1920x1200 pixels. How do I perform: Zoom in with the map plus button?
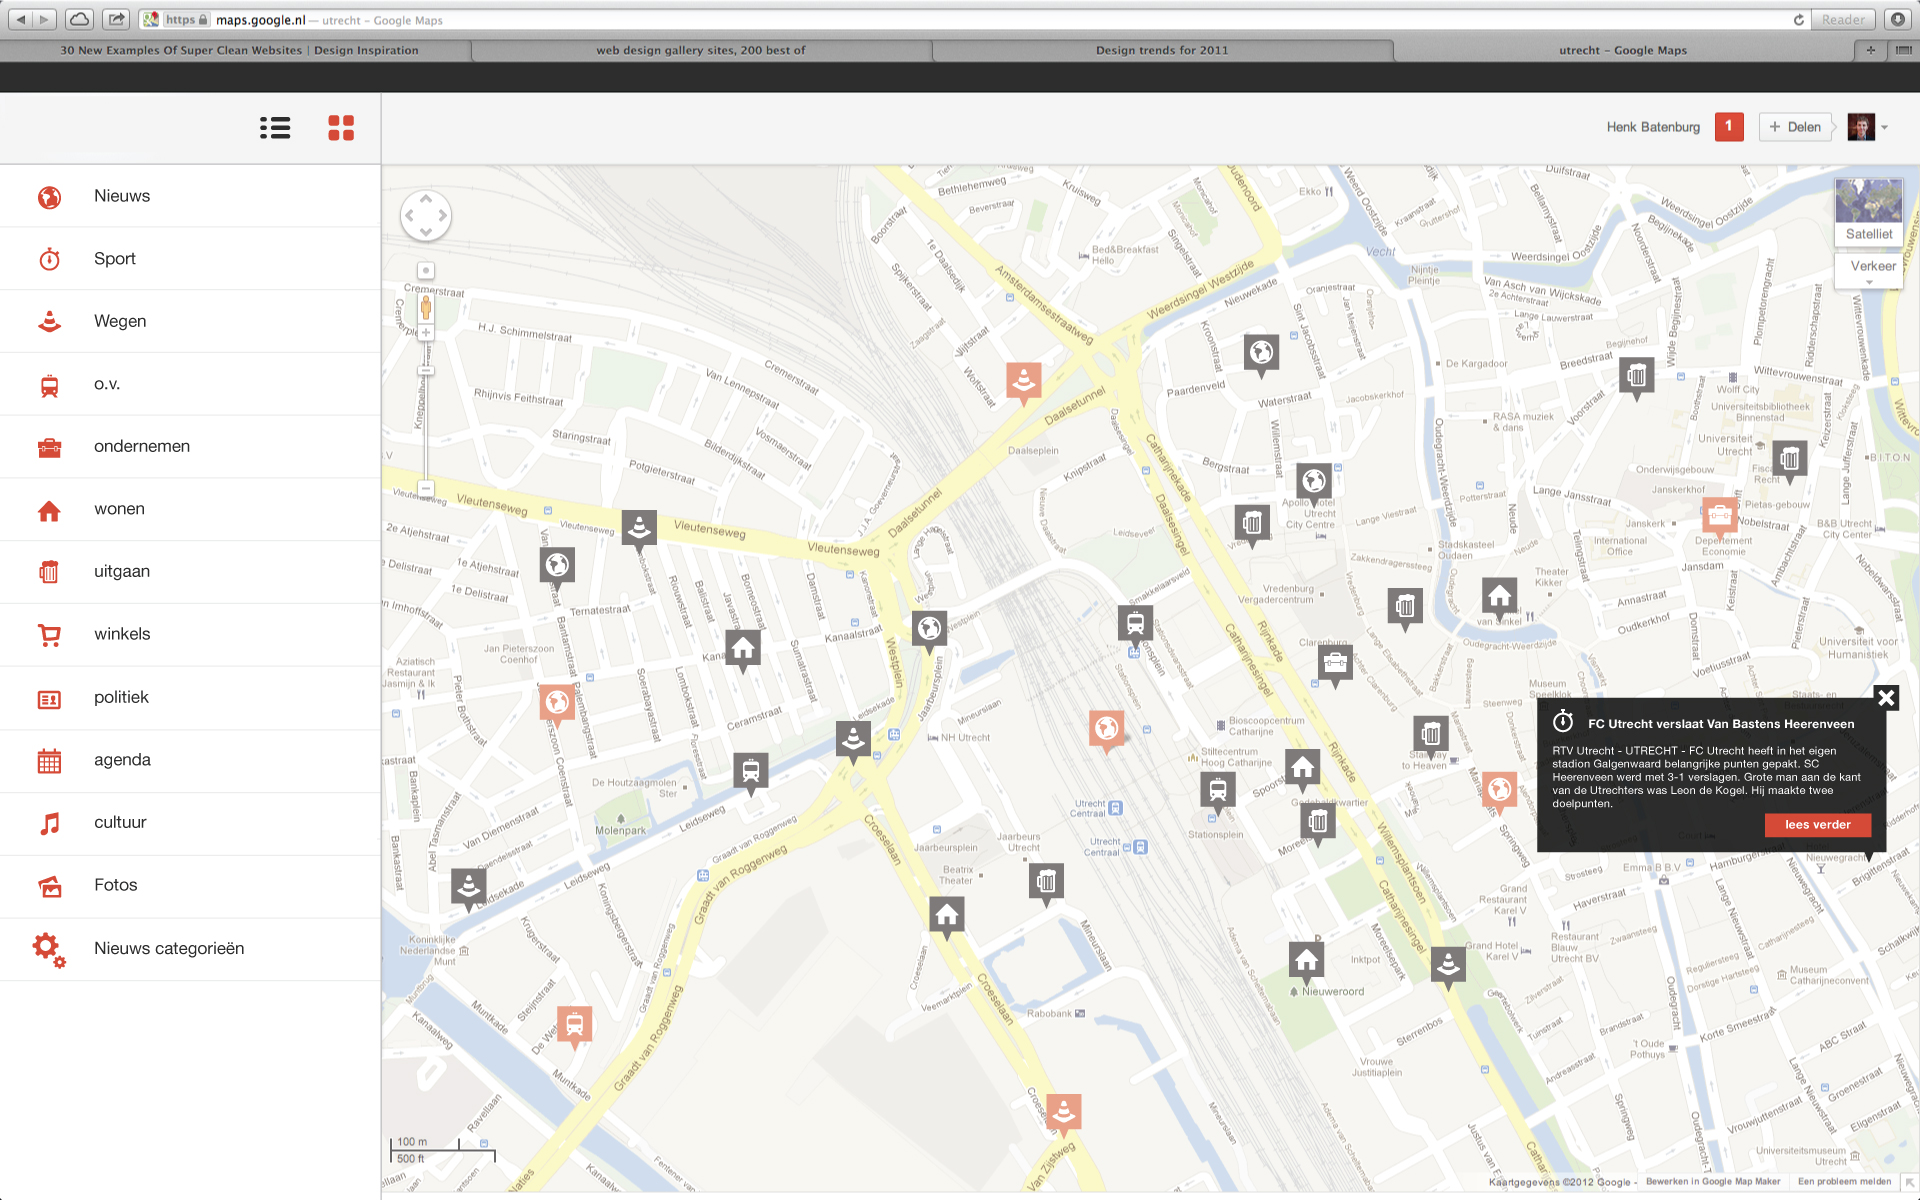tap(426, 333)
